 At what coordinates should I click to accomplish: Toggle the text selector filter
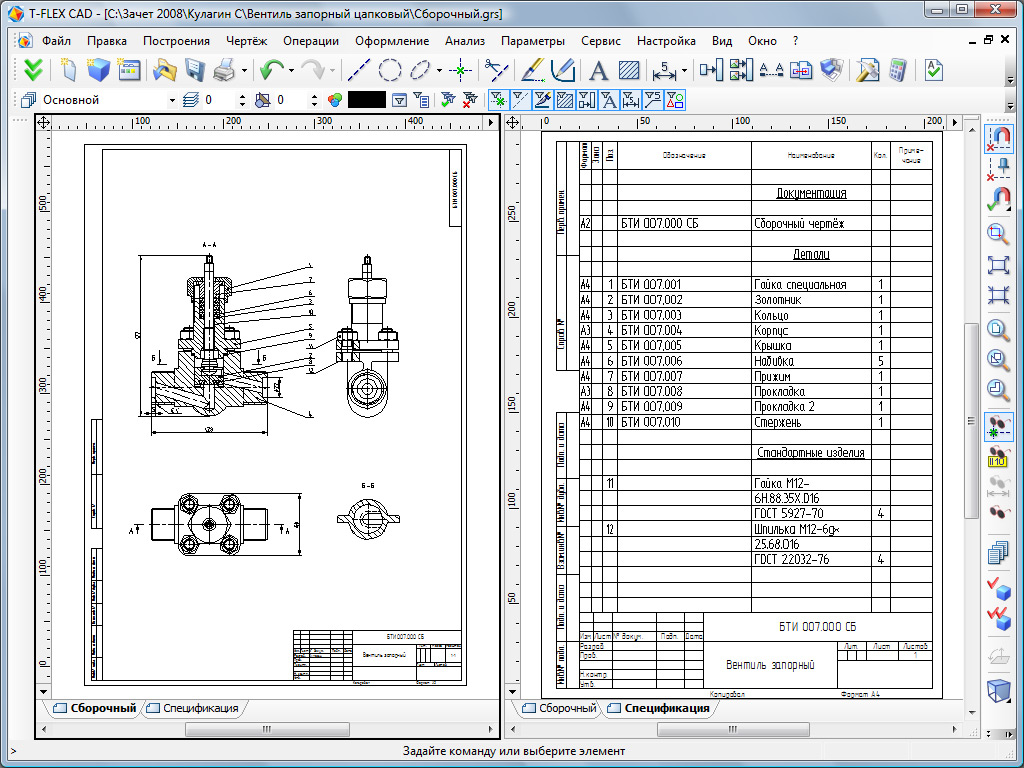coord(609,100)
